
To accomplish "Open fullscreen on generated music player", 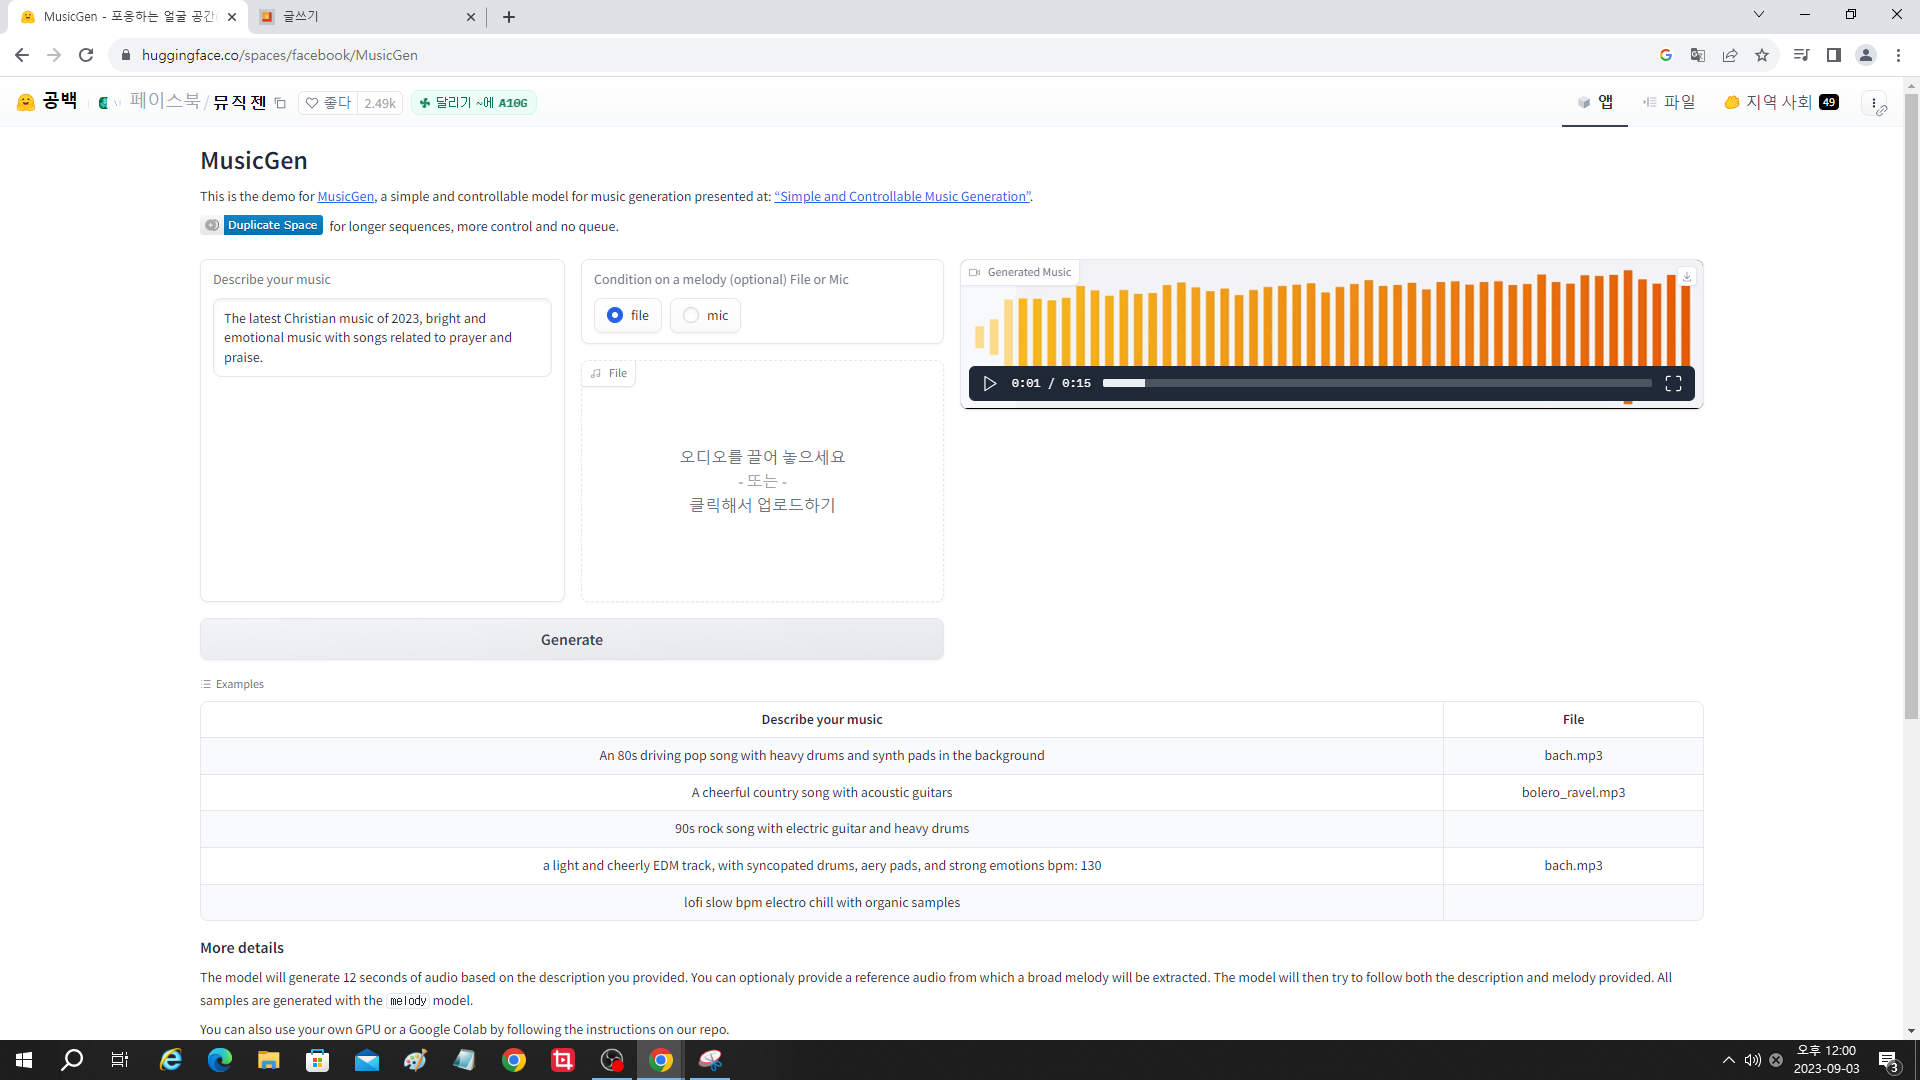I will click(x=1673, y=383).
